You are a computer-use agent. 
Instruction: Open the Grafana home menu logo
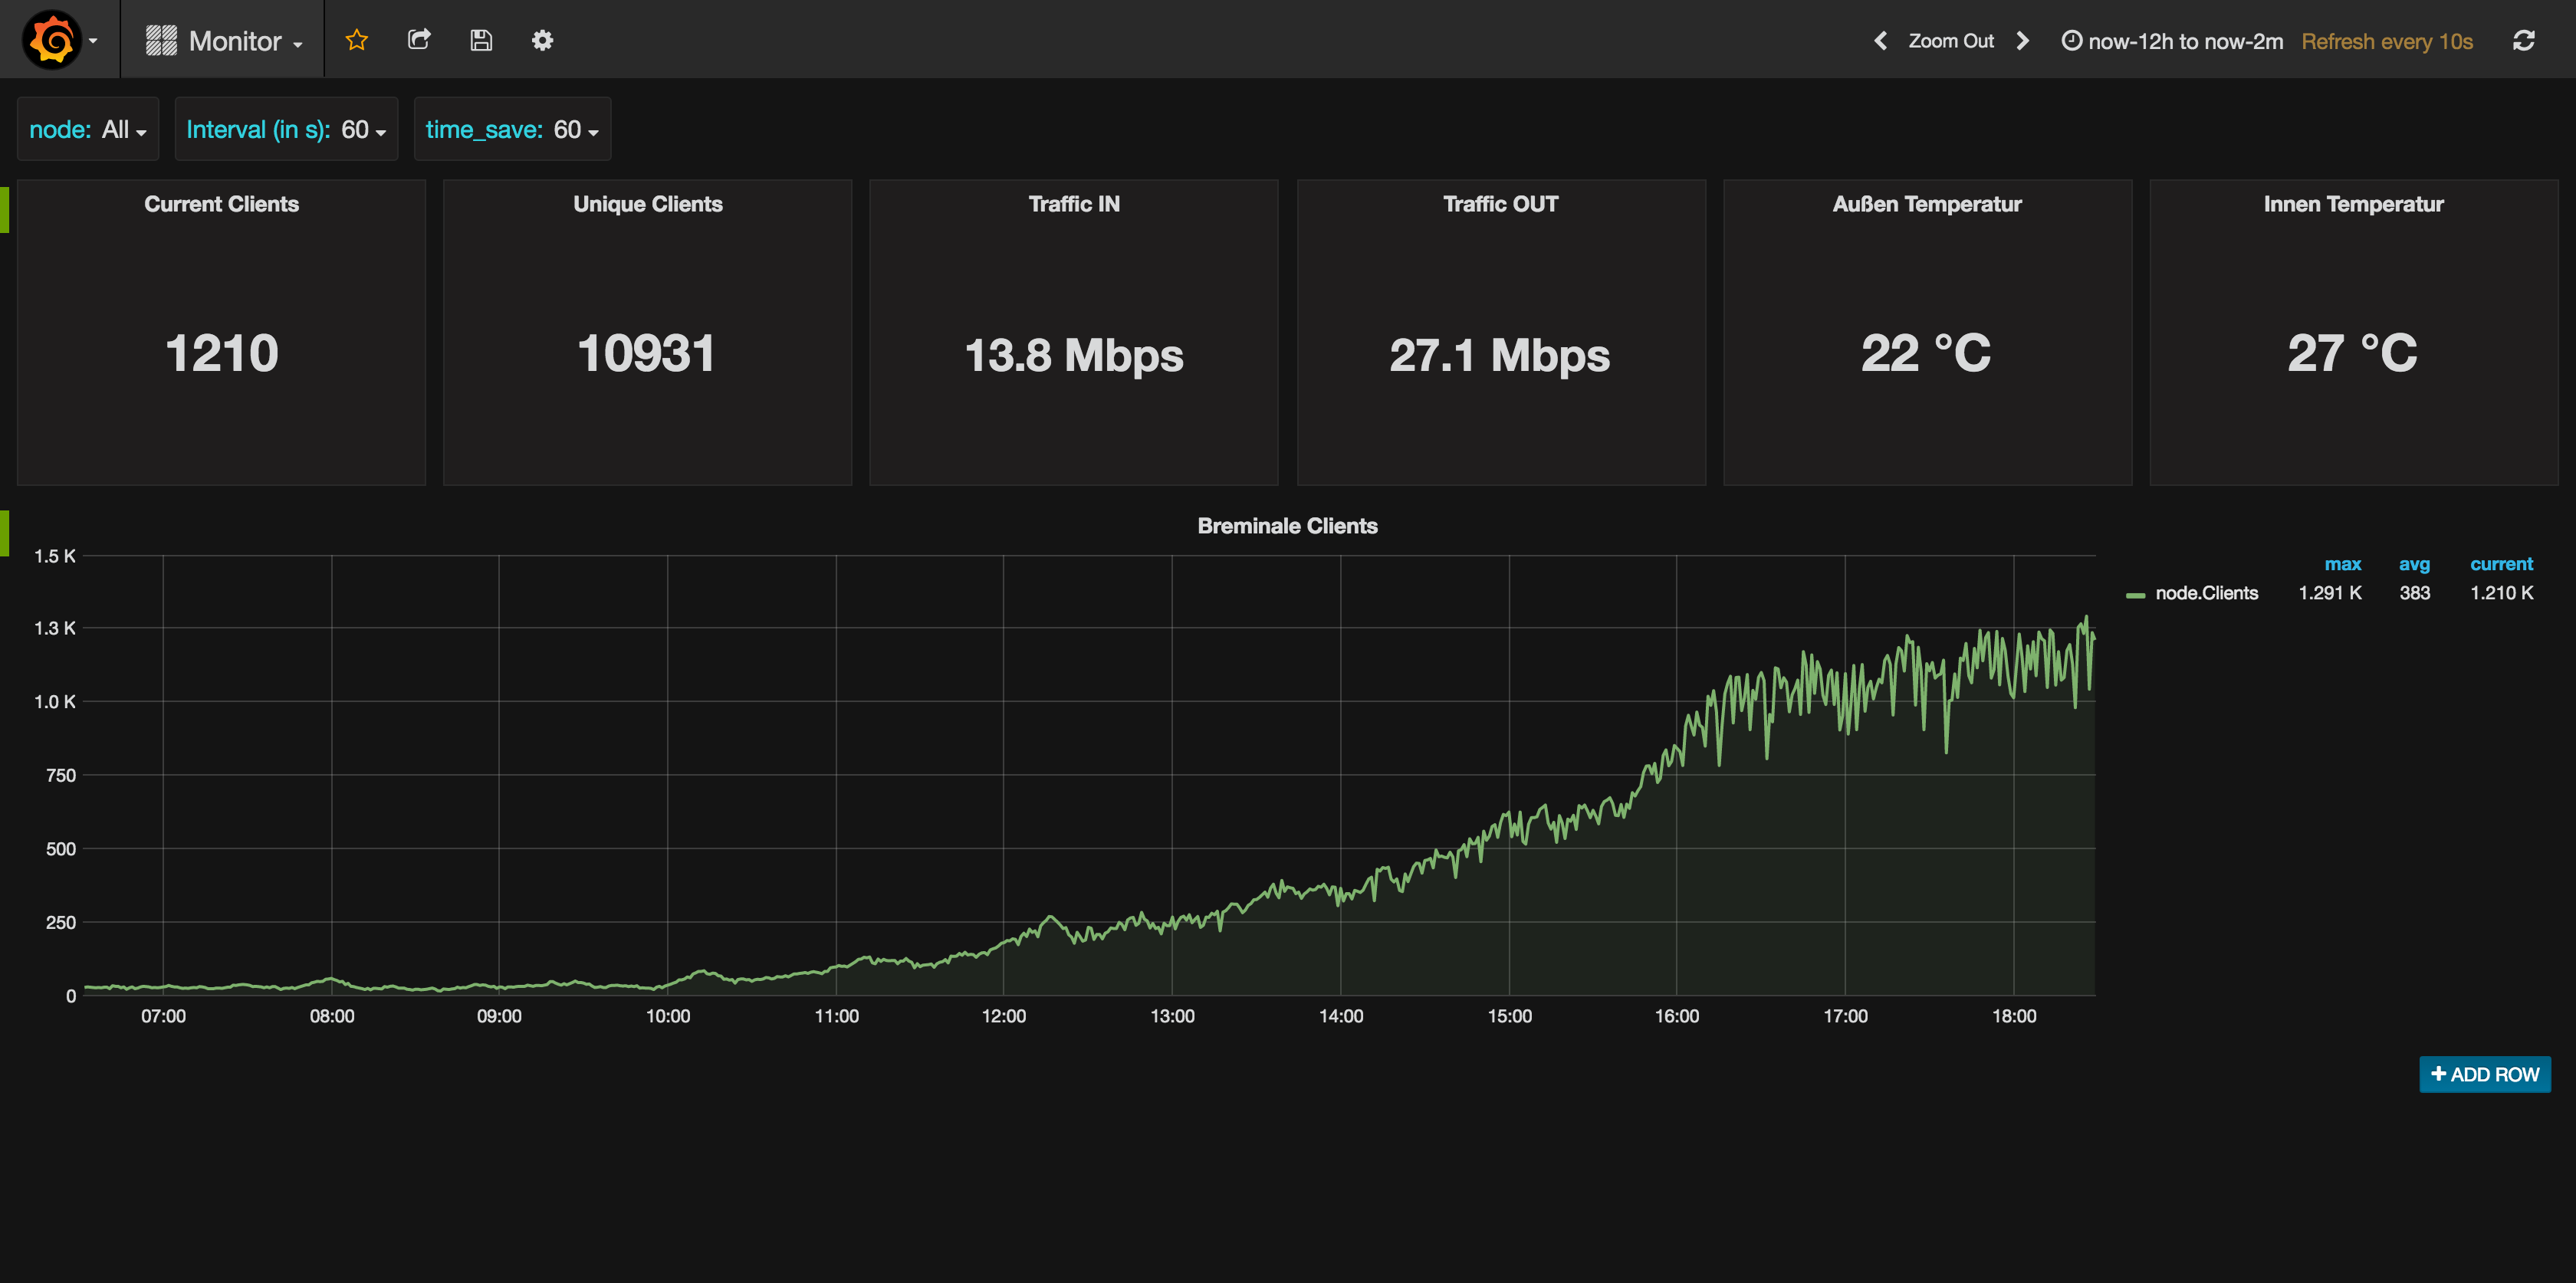point(52,39)
